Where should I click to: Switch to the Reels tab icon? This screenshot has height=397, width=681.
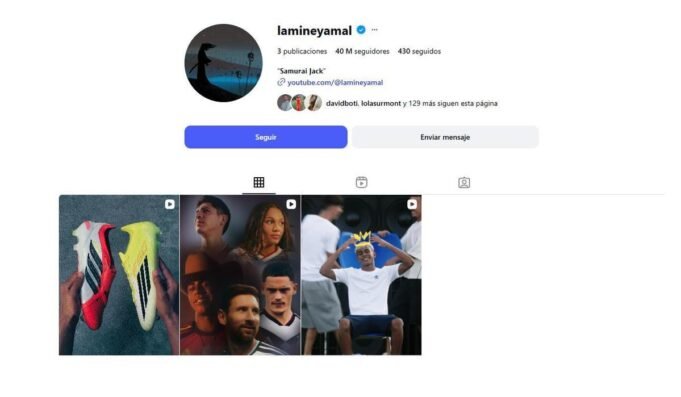361,182
